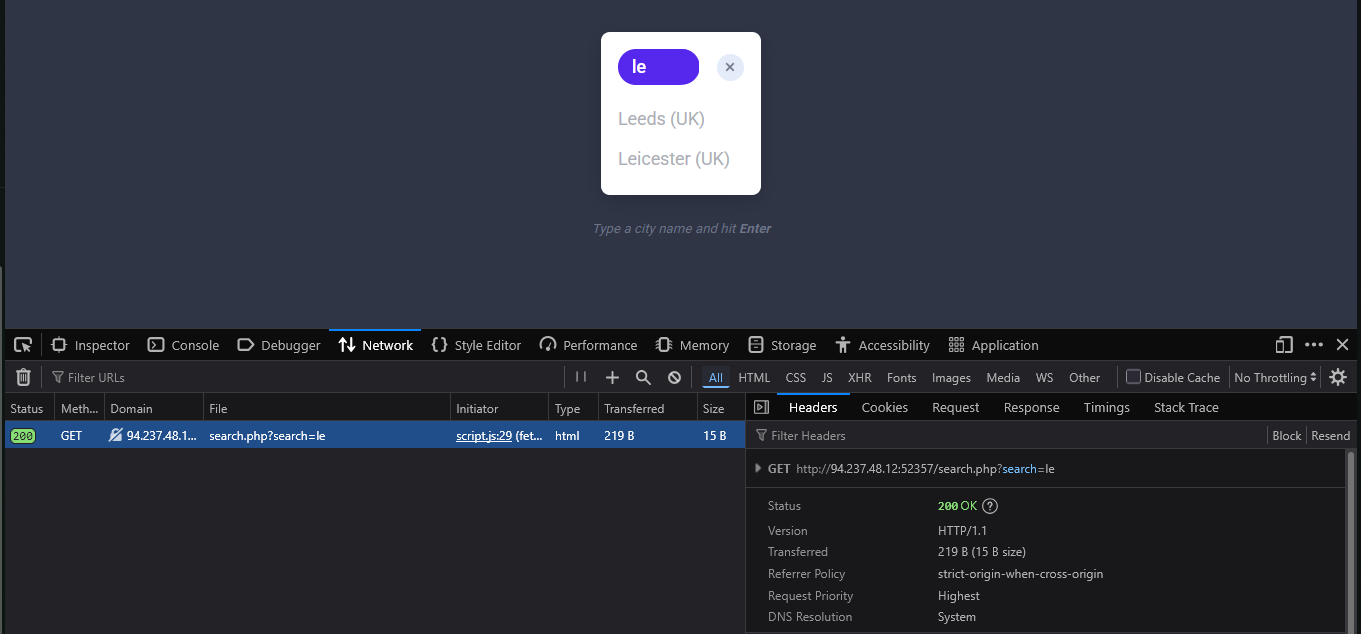Collapse the request details pane
The height and width of the screenshot is (634, 1361).
click(761, 407)
